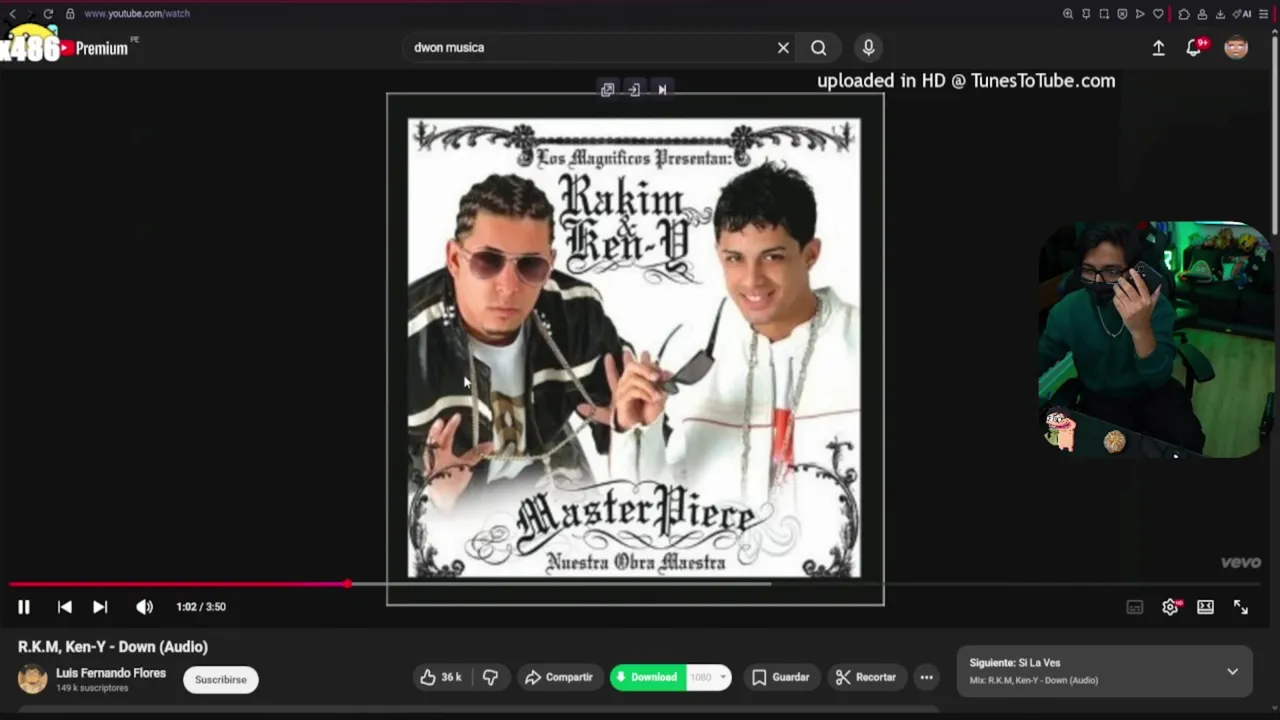Expand the Siguiente mix playlist panel
1280x720 pixels.
pyautogui.click(x=1232, y=672)
